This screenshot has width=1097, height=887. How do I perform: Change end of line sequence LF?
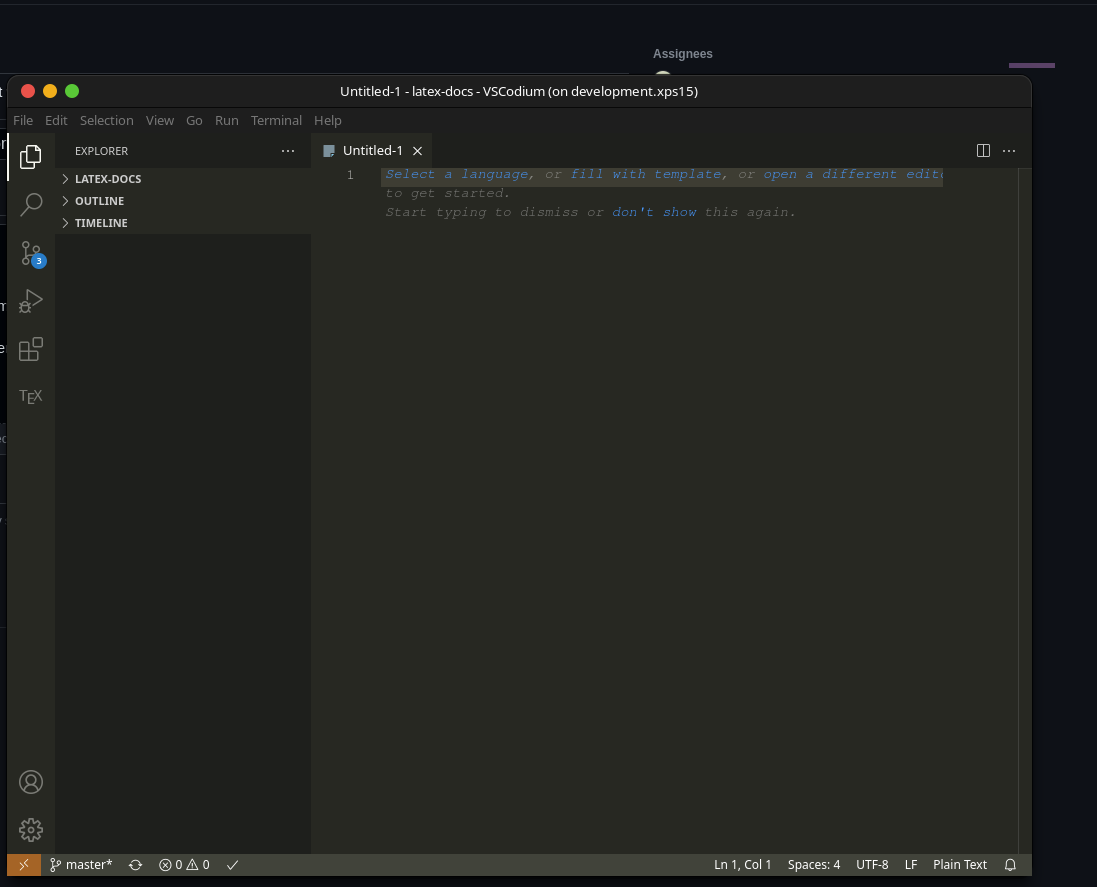(911, 865)
